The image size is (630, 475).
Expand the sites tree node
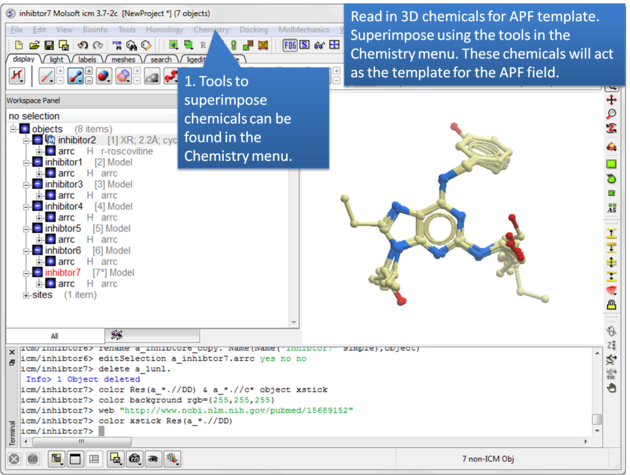tap(26, 295)
